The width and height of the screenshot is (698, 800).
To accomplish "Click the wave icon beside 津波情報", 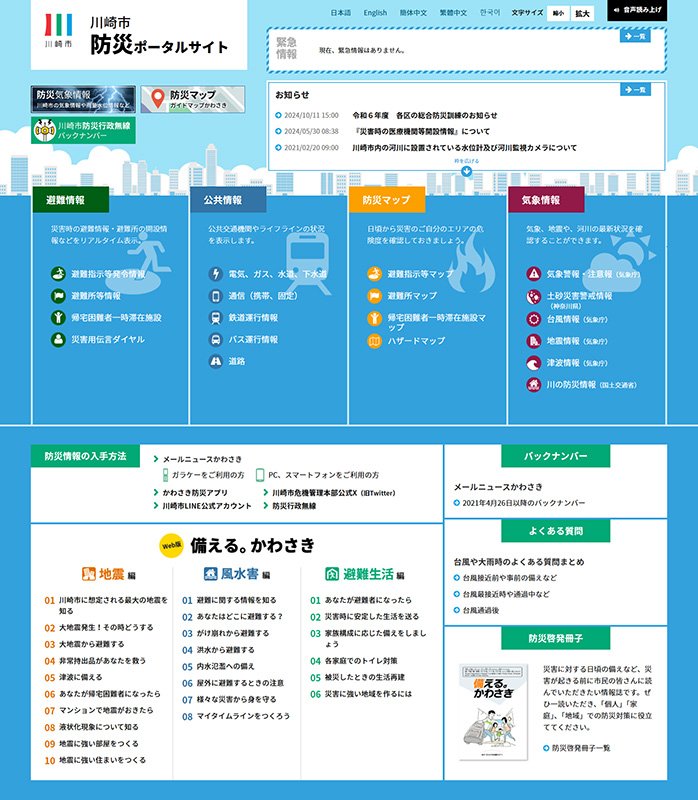I will pos(534,363).
